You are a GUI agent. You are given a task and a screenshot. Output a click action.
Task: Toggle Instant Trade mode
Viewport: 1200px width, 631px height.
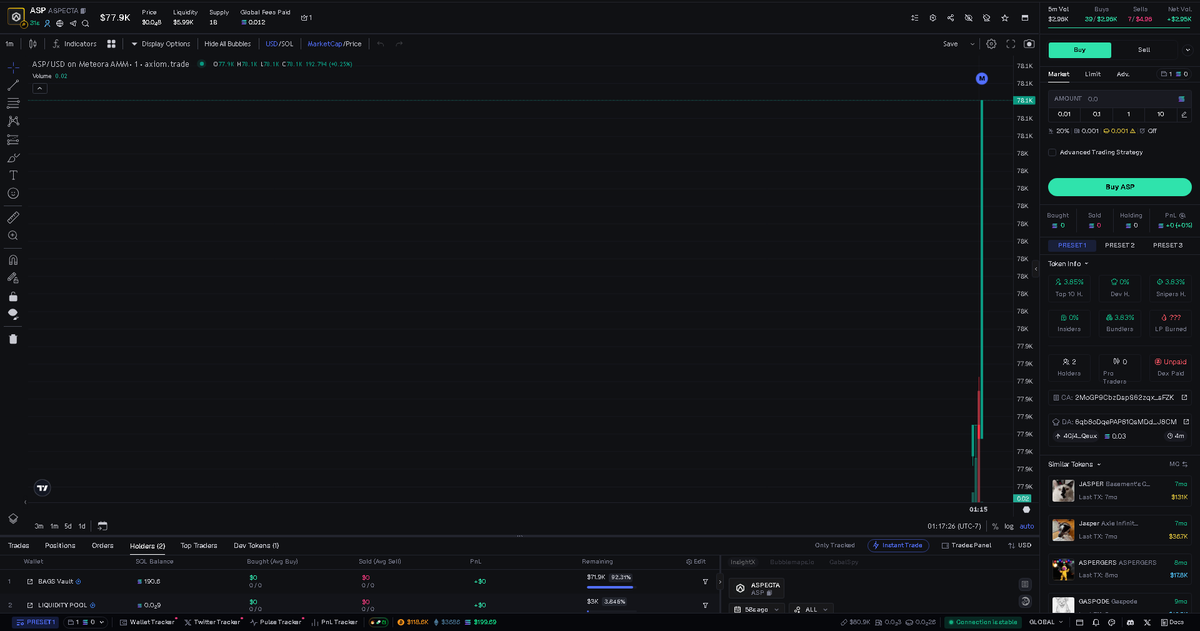pyautogui.click(x=898, y=545)
